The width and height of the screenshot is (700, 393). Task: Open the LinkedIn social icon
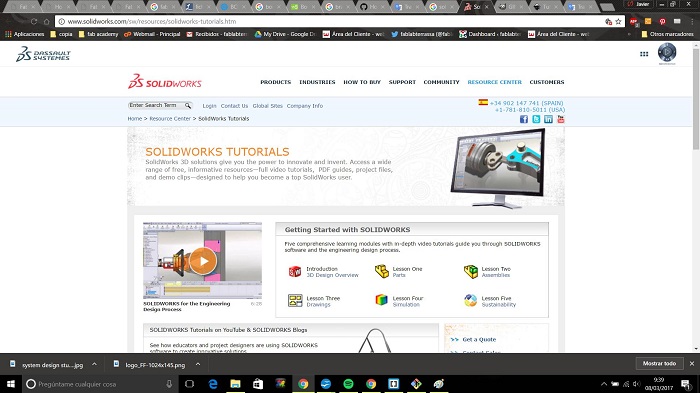tap(548, 119)
